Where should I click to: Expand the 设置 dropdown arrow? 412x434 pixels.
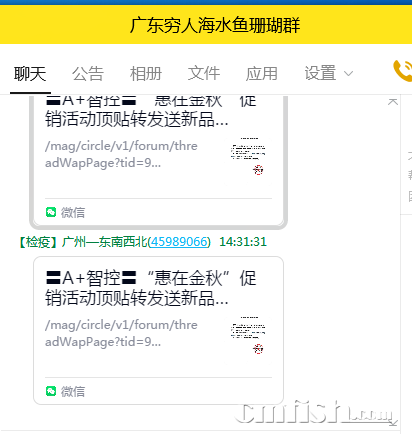(348, 74)
